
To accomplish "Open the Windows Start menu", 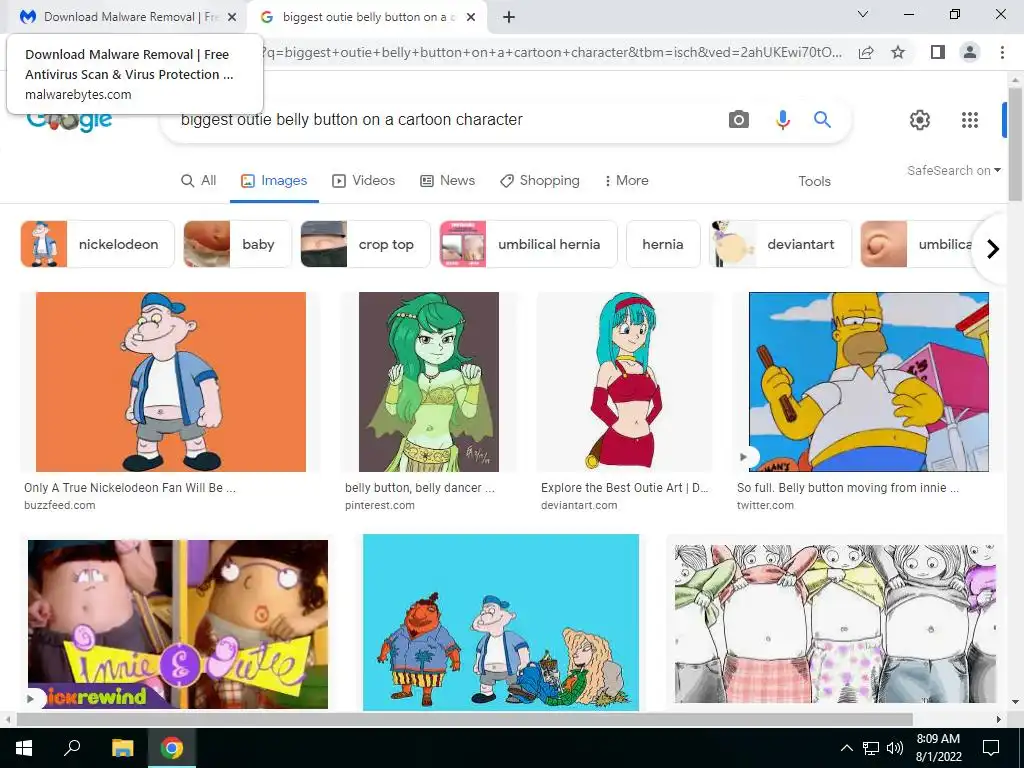I will point(24,748).
